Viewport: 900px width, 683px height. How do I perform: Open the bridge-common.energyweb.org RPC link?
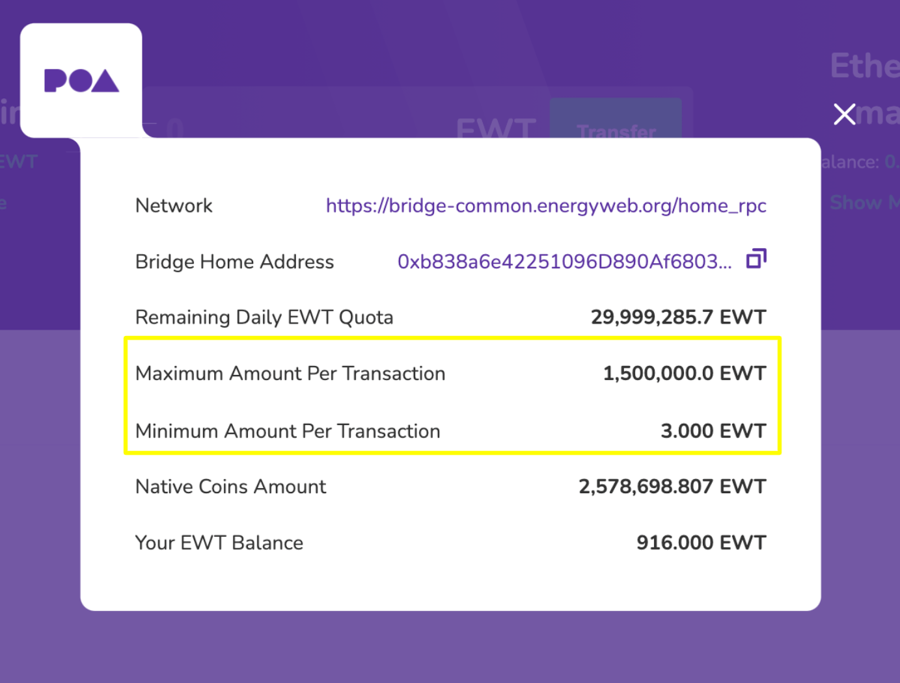click(546, 206)
